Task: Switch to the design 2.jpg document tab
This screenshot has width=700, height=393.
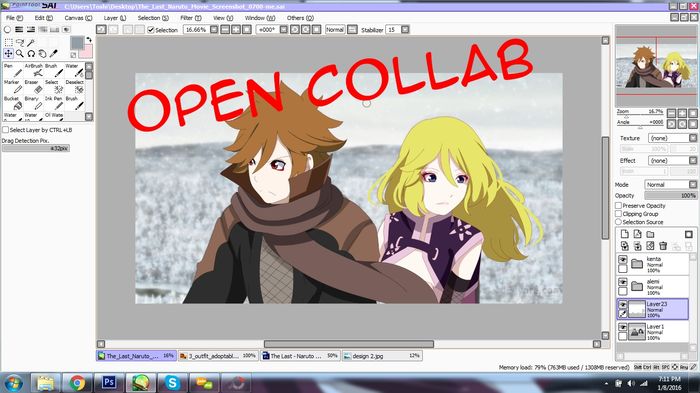Action: (x=382, y=356)
